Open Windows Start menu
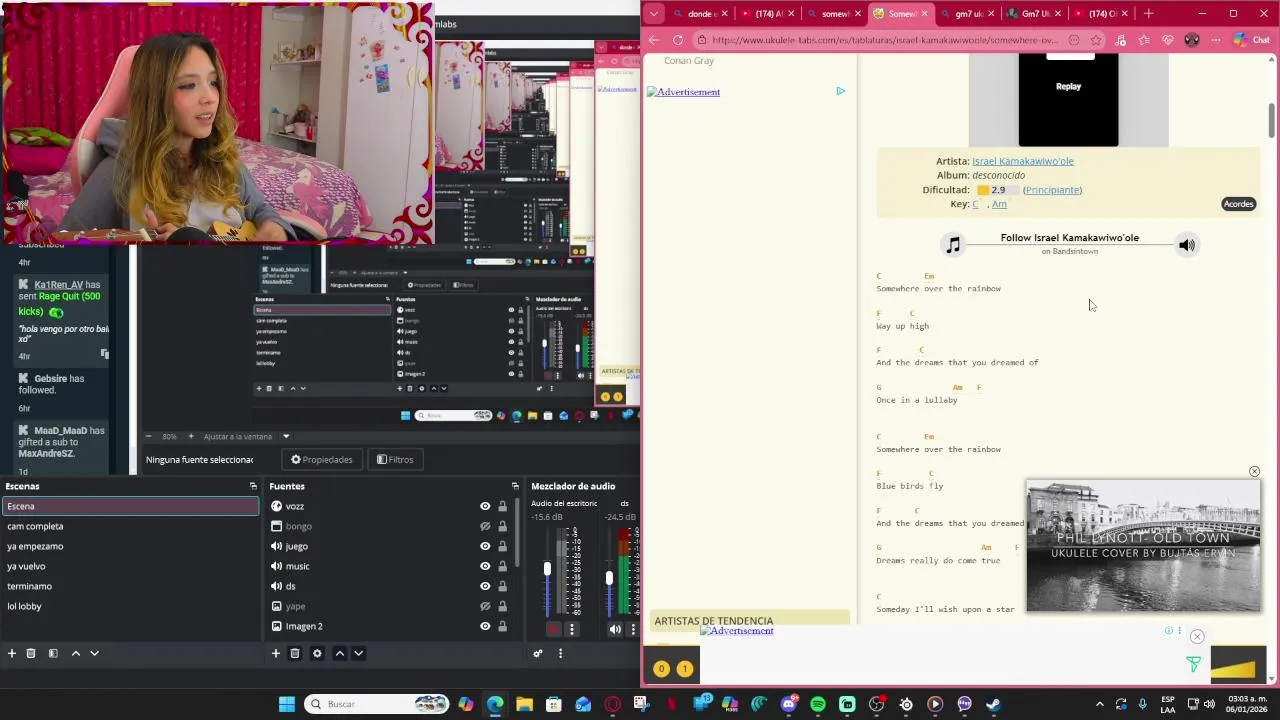The width and height of the screenshot is (1280, 720). click(287, 704)
